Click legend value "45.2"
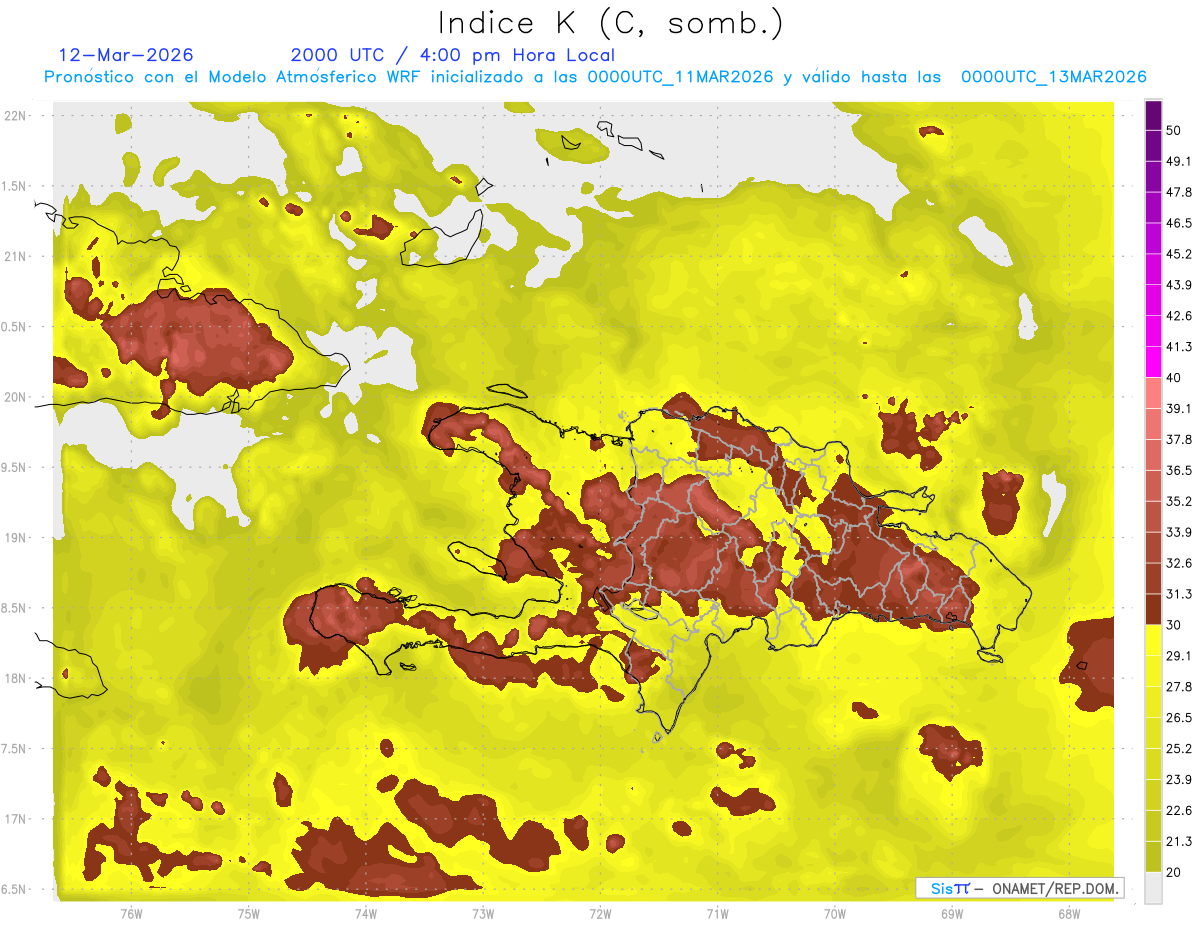 coord(1178,254)
